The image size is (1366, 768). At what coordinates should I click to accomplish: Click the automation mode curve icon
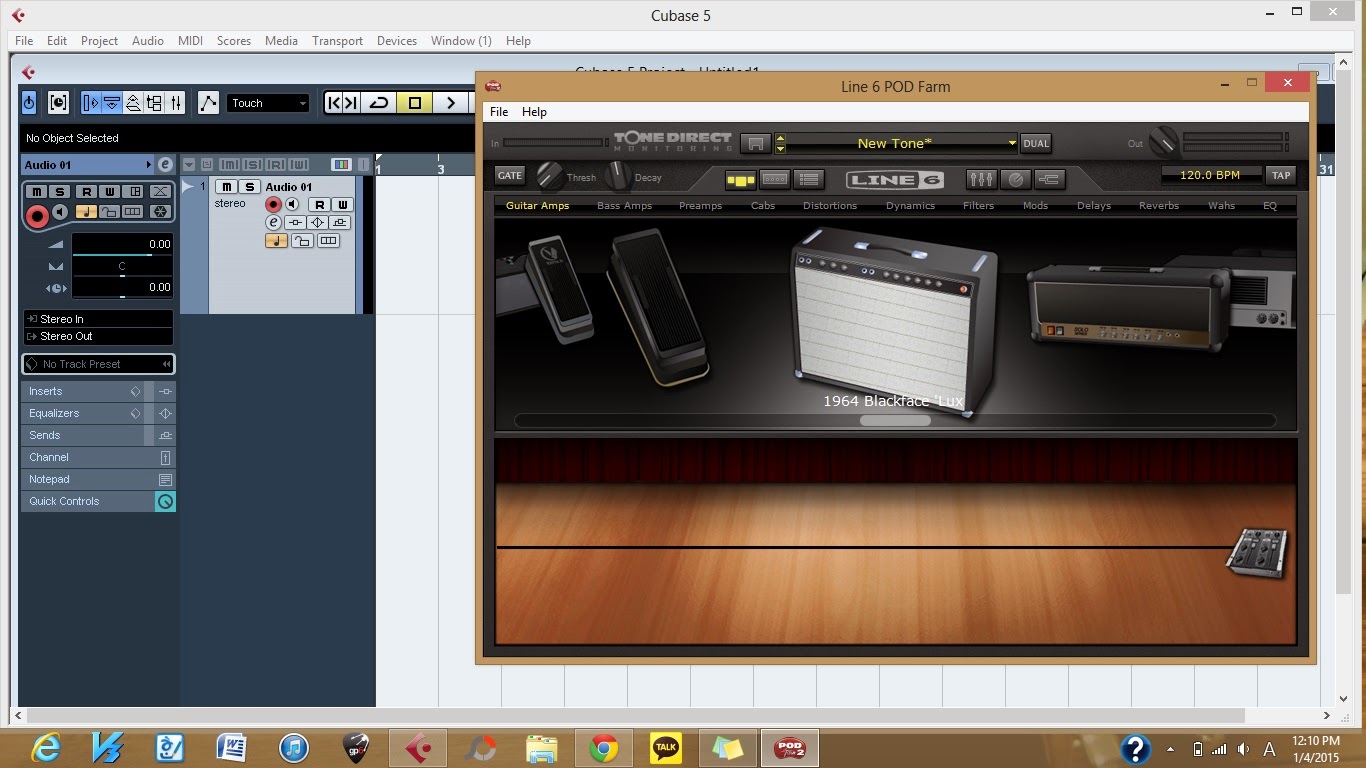coord(208,102)
